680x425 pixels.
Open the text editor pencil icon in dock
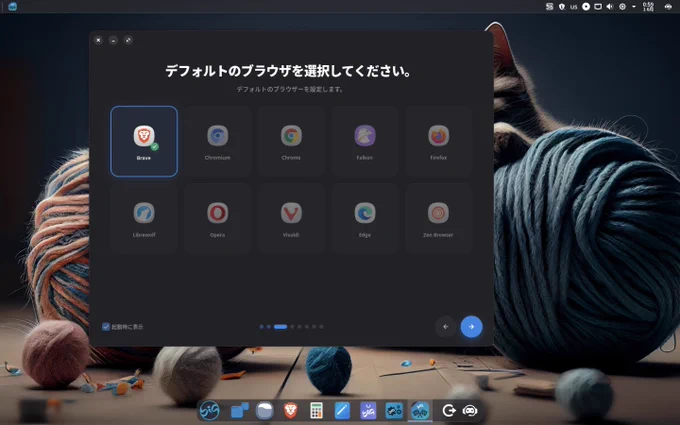click(342, 410)
